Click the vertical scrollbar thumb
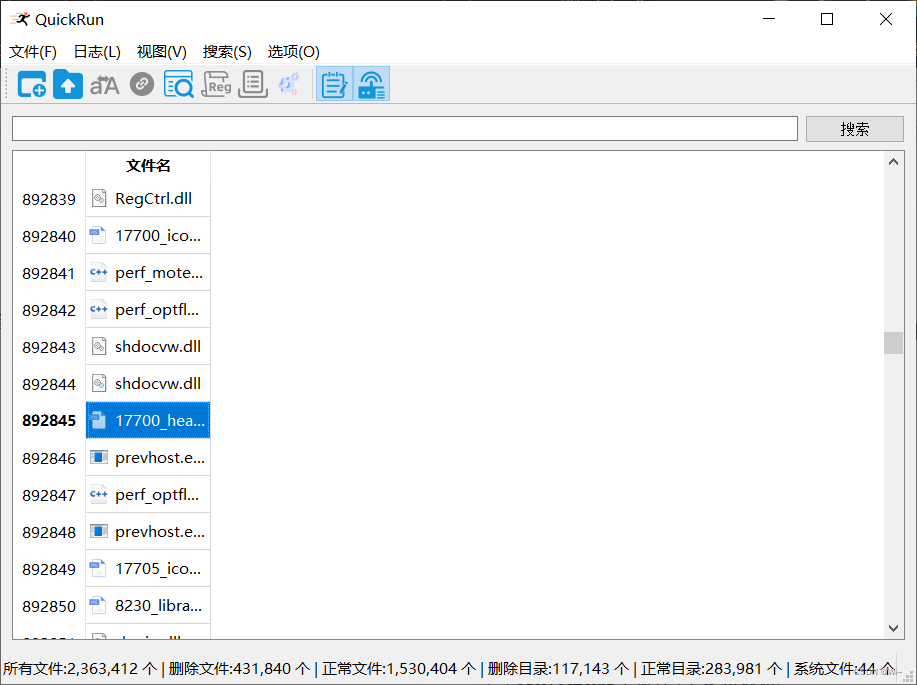 (x=893, y=342)
